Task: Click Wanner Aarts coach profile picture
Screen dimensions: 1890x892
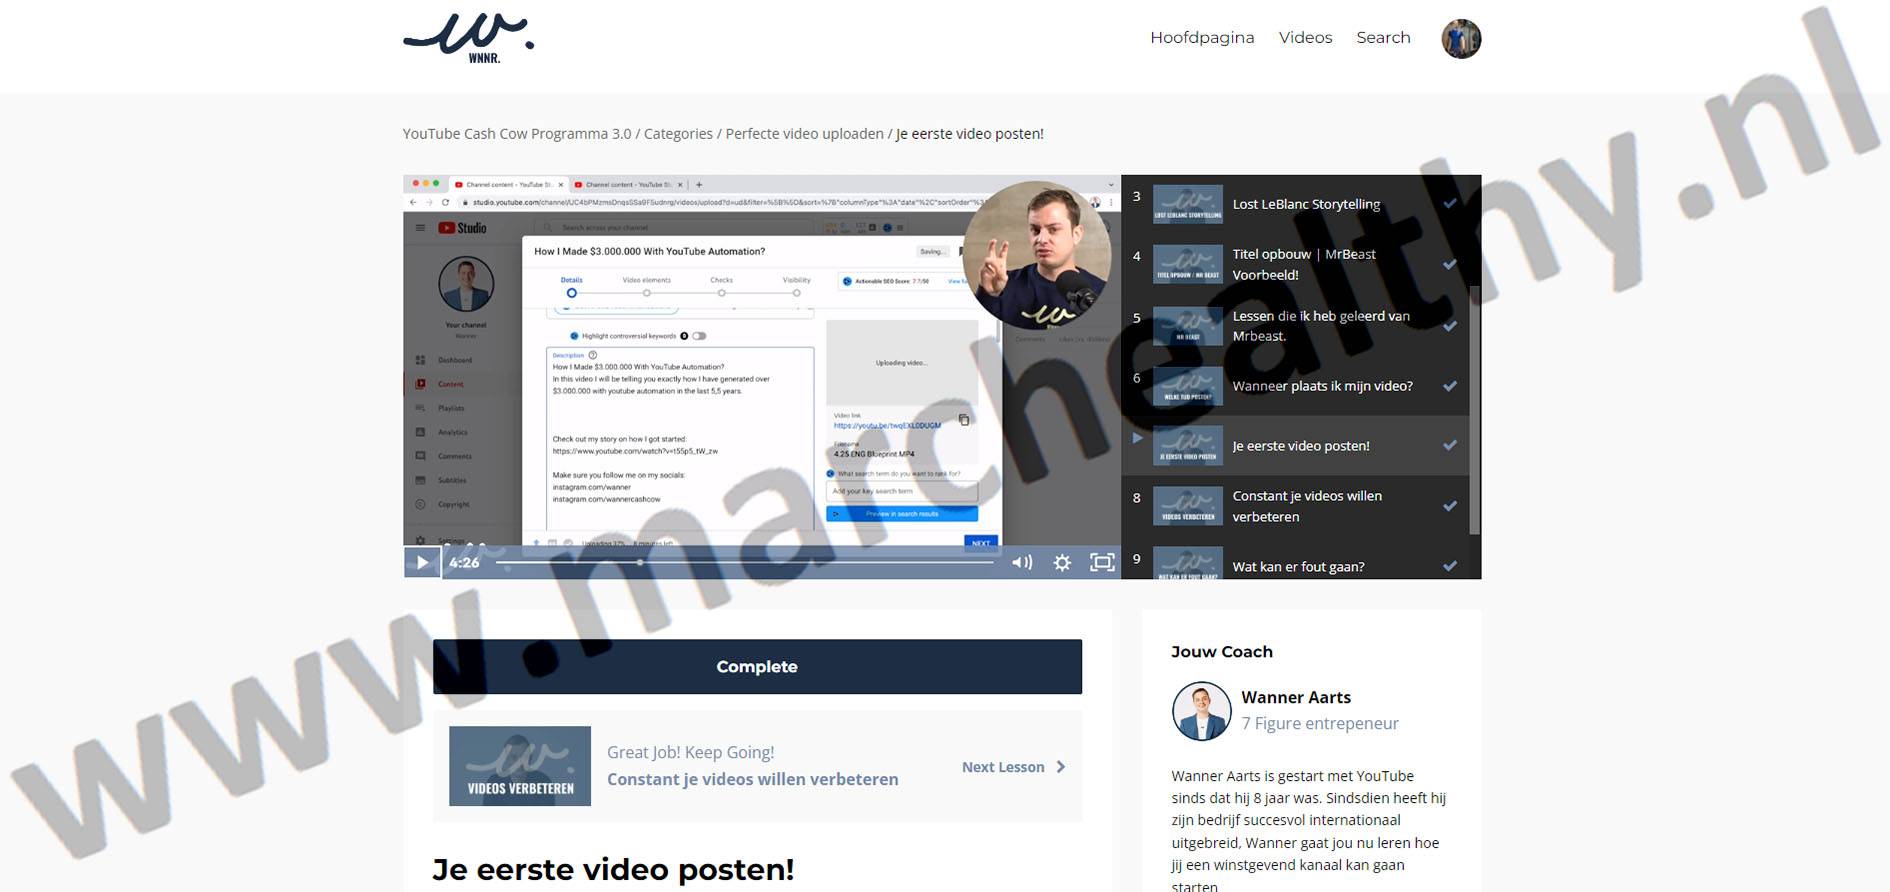Action: pyautogui.click(x=1201, y=711)
